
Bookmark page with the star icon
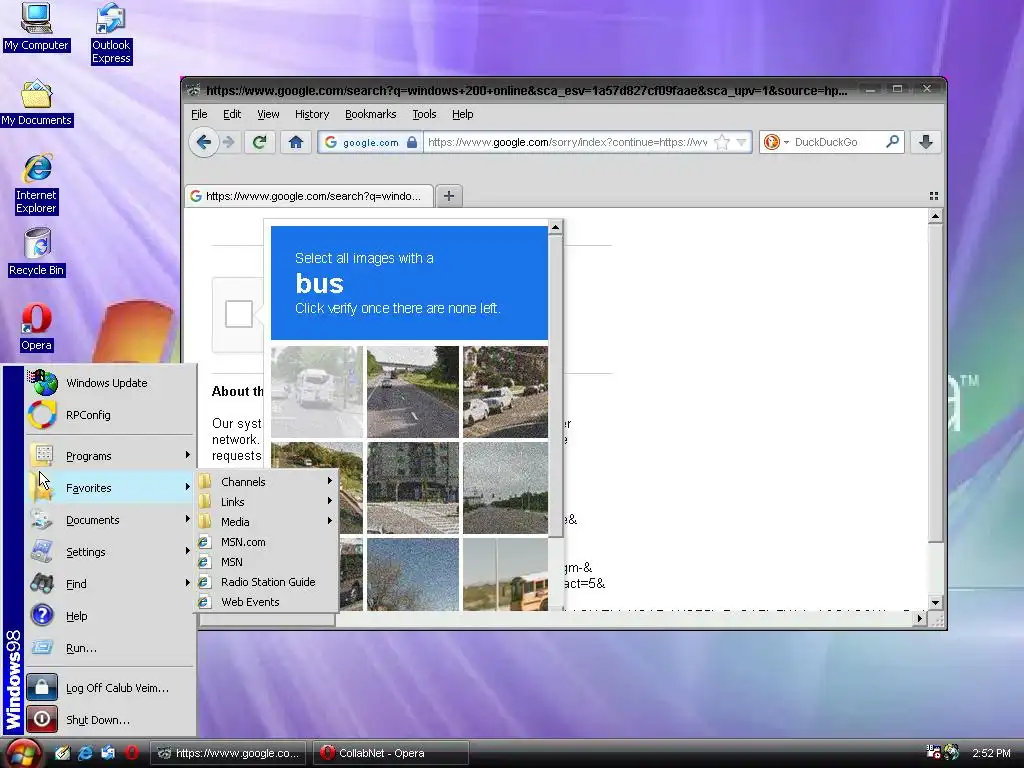click(722, 142)
